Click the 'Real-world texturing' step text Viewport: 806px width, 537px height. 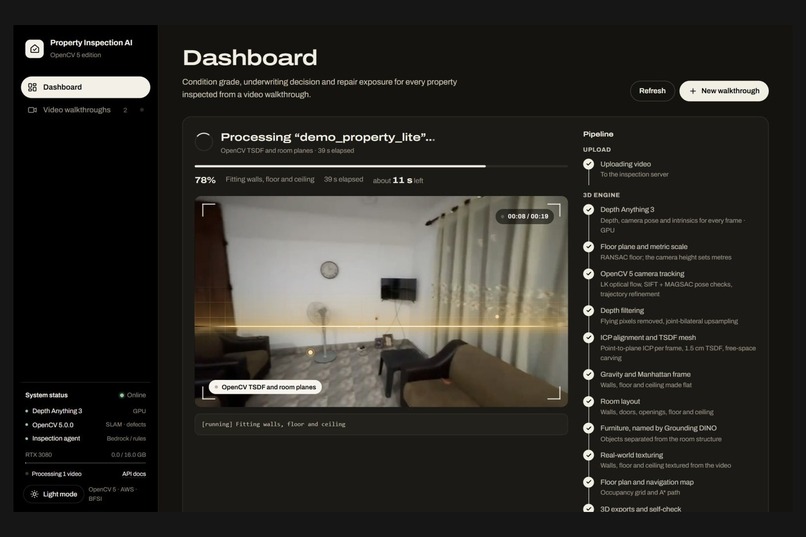click(631, 455)
